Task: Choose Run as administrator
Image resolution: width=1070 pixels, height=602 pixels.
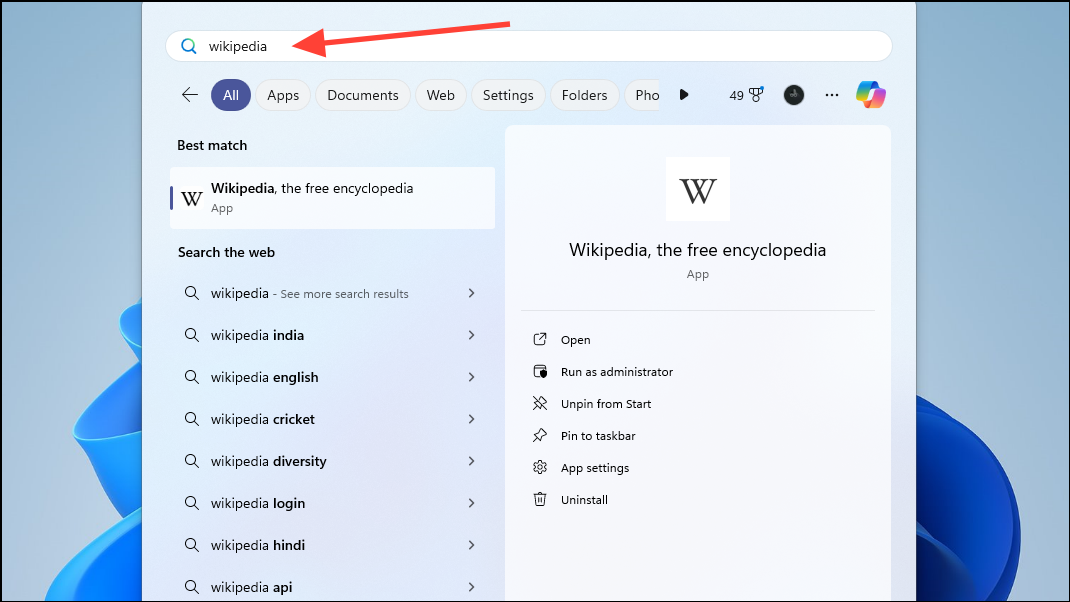Action: (x=616, y=372)
